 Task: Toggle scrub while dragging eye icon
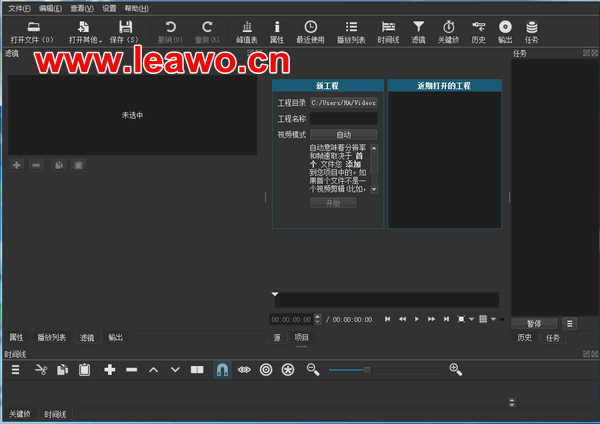click(x=244, y=370)
